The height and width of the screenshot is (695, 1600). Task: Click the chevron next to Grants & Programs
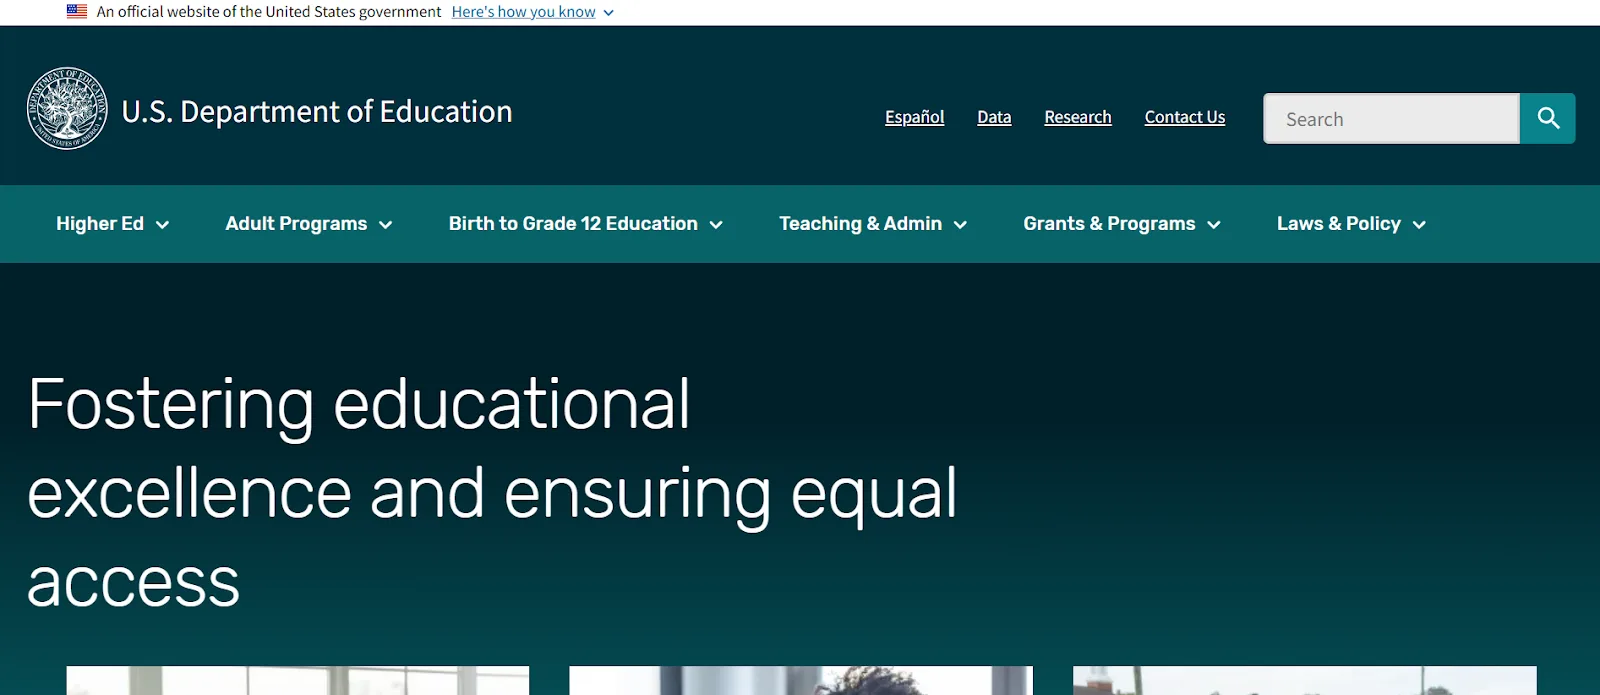tap(1214, 225)
